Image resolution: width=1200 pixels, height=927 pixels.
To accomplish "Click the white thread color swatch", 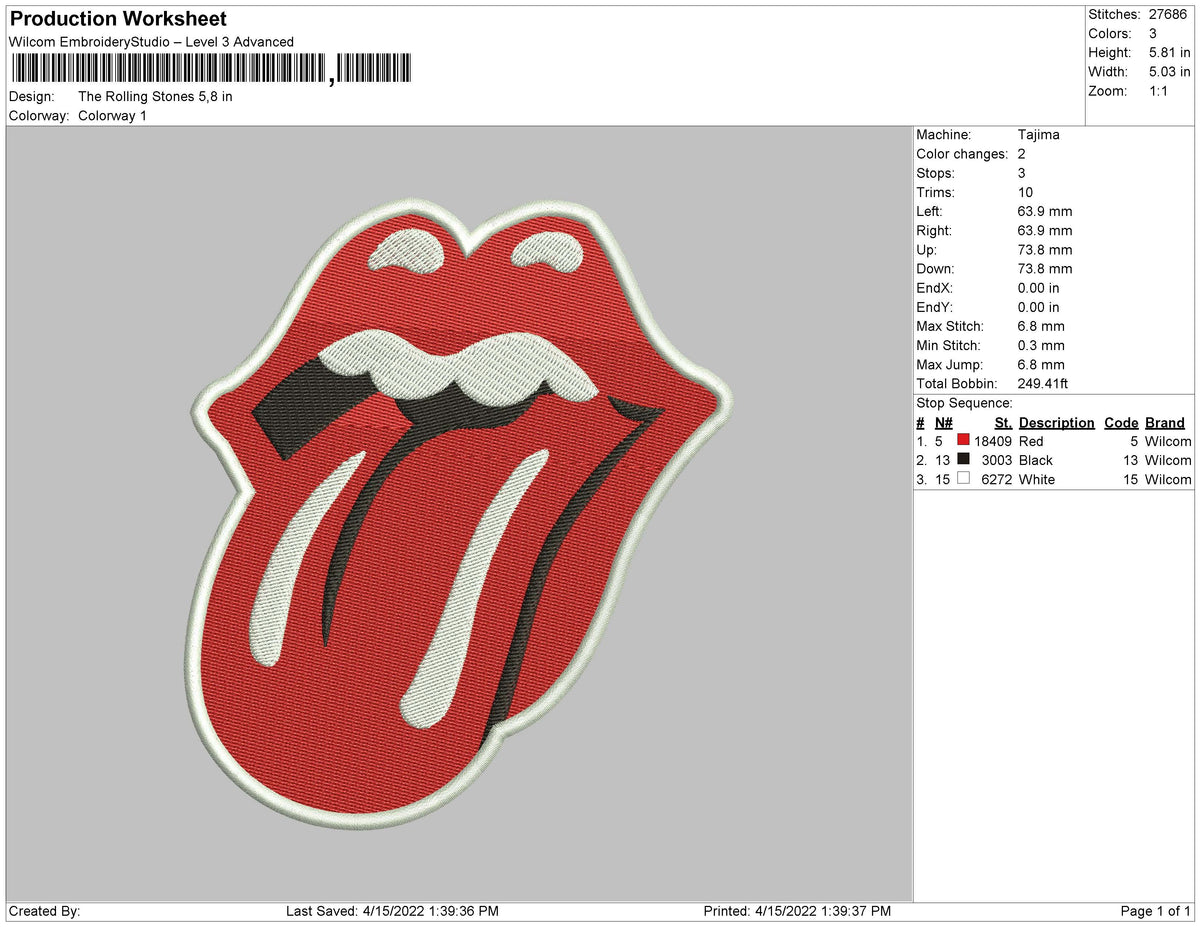I will coord(963,478).
